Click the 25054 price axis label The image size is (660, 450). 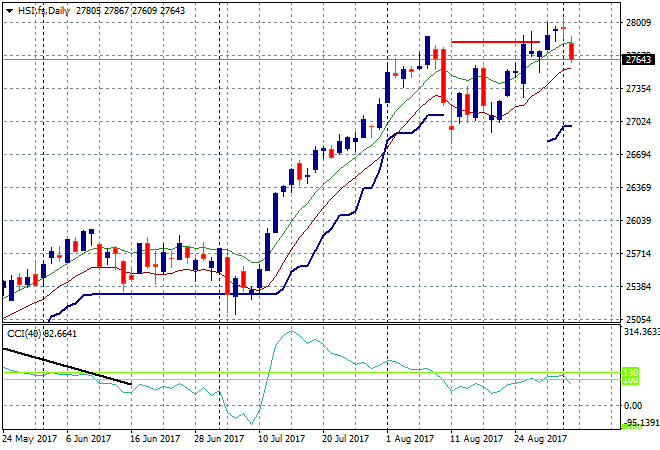(x=638, y=319)
